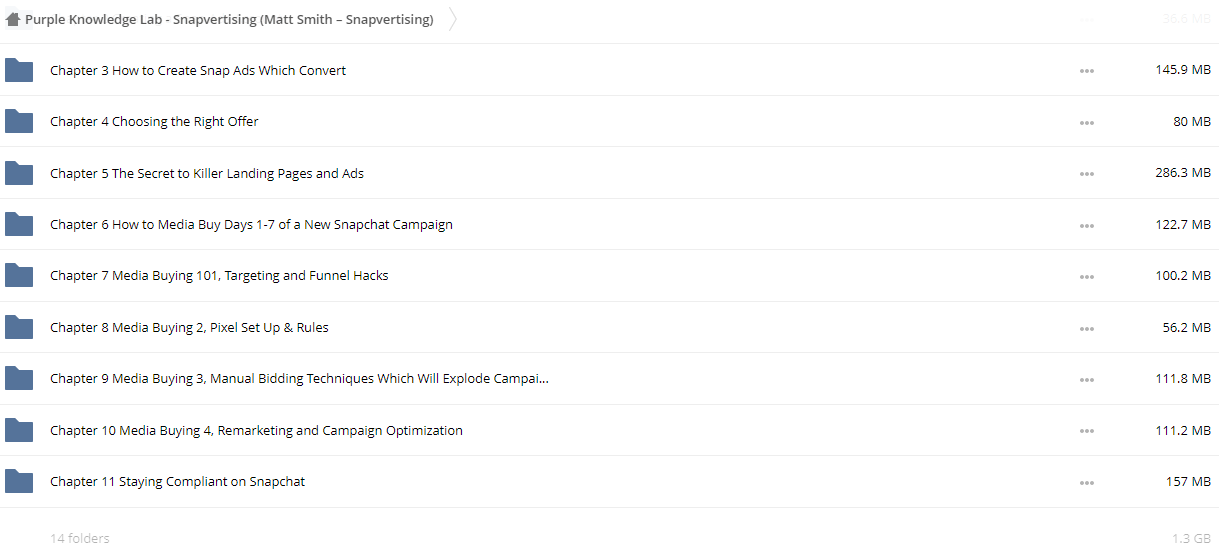1219x560 pixels.
Task: Show the three-dot menu for Chapter 5
Action: point(1087,174)
